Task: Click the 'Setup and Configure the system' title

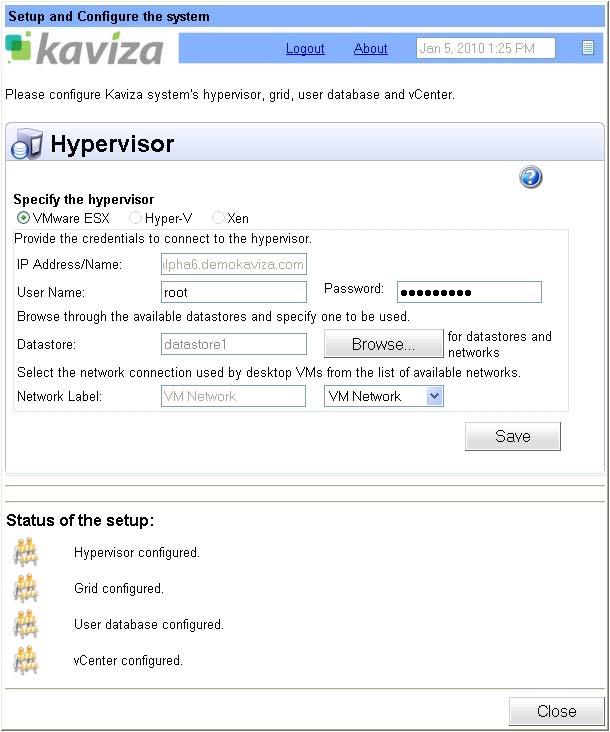Action: pos(109,16)
